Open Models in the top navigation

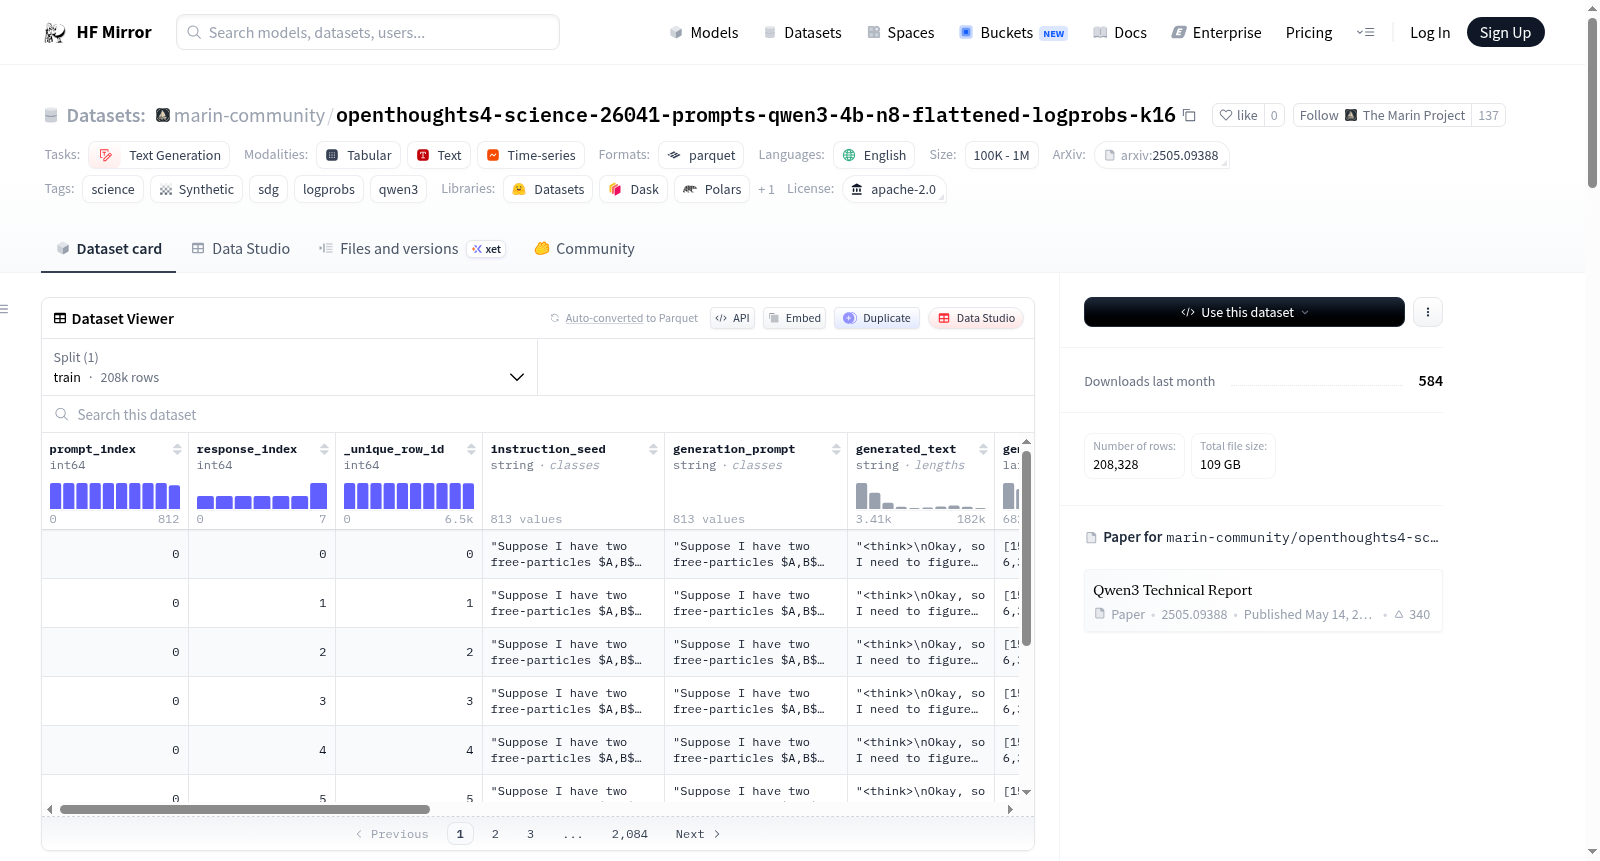[x=704, y=33]
